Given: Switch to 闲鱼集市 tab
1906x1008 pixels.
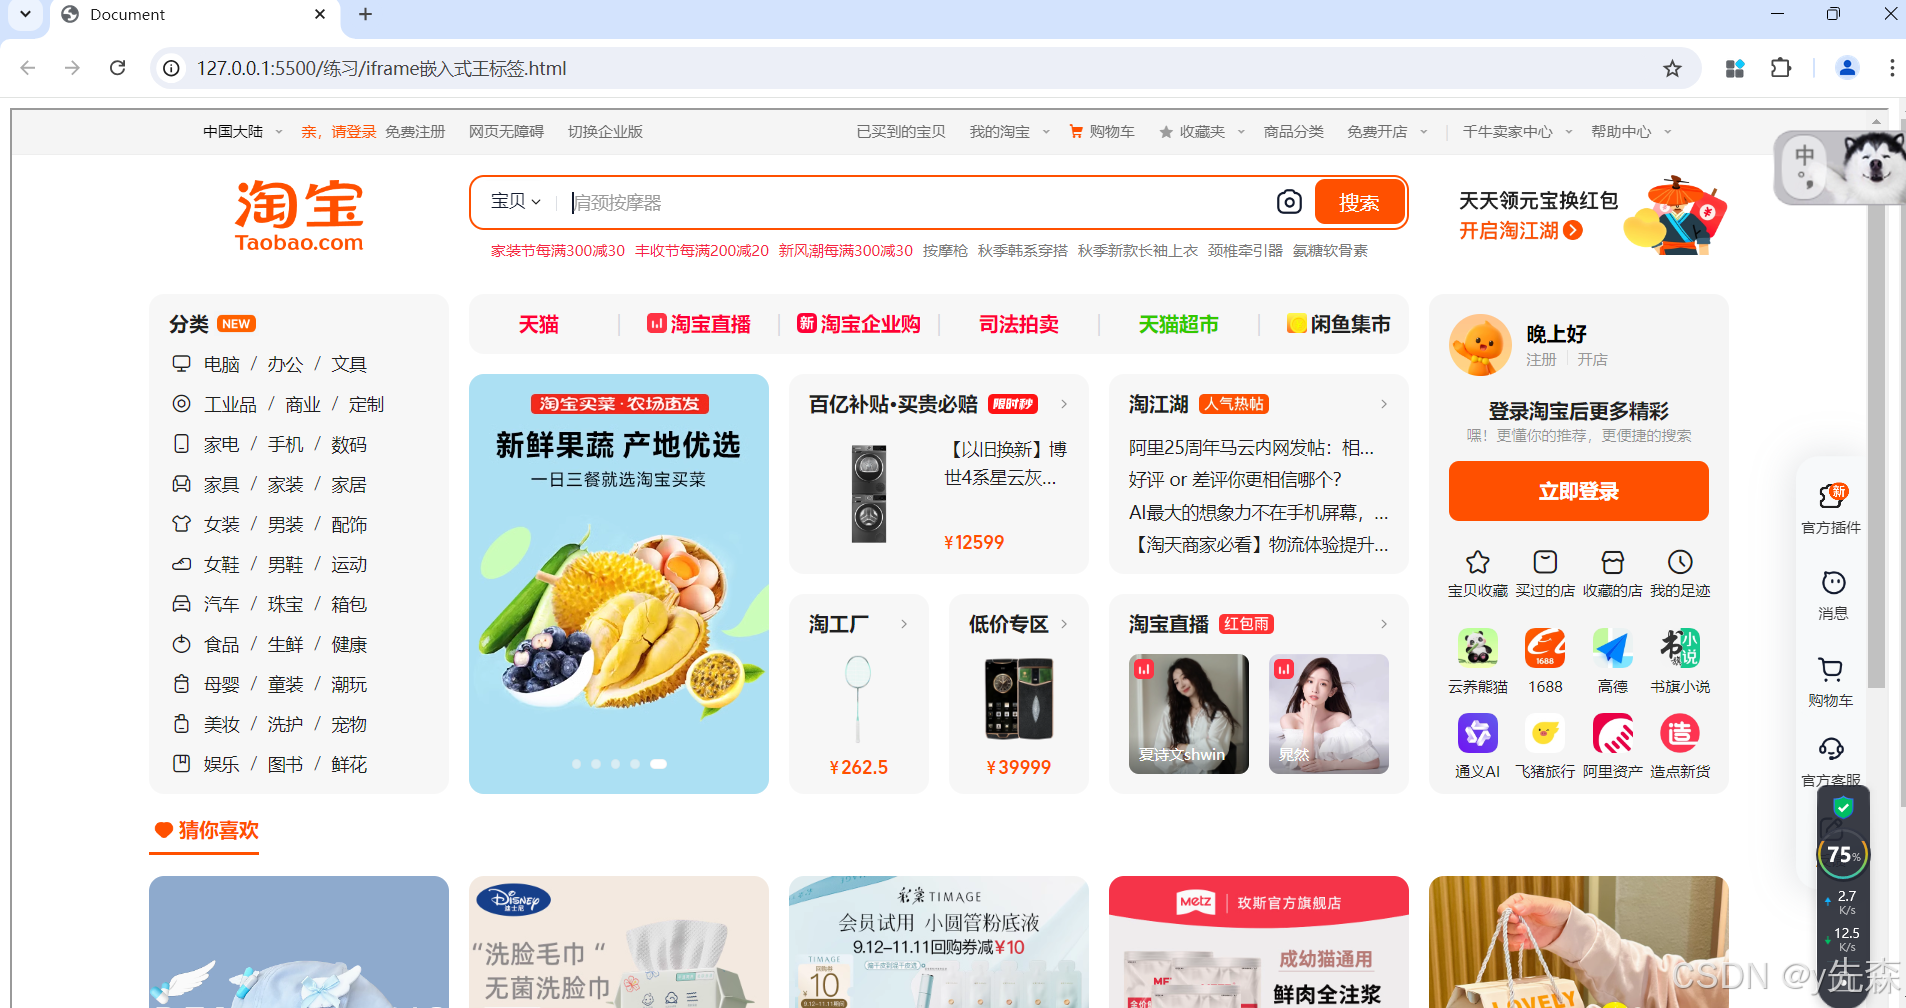Looking at the screenshot, I should 1339,324.
